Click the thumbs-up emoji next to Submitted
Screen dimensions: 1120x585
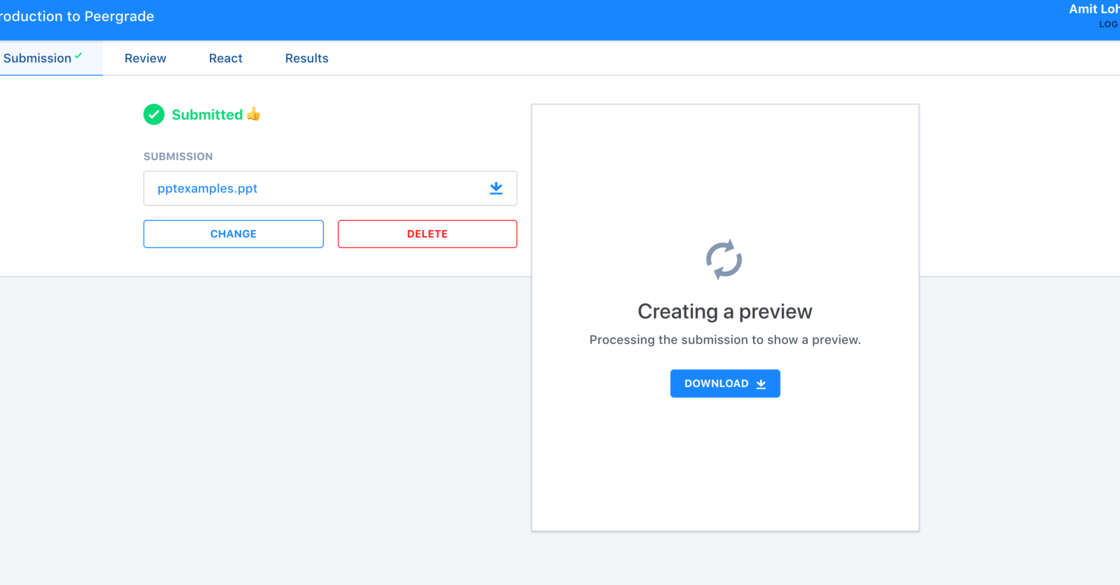coord(253,114)
